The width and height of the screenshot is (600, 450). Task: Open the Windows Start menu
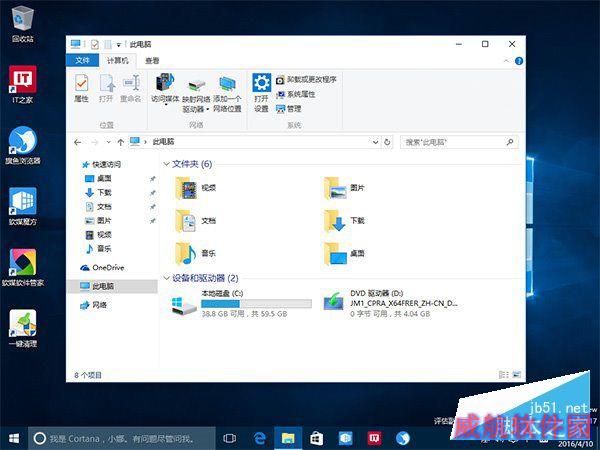(14, 439)
